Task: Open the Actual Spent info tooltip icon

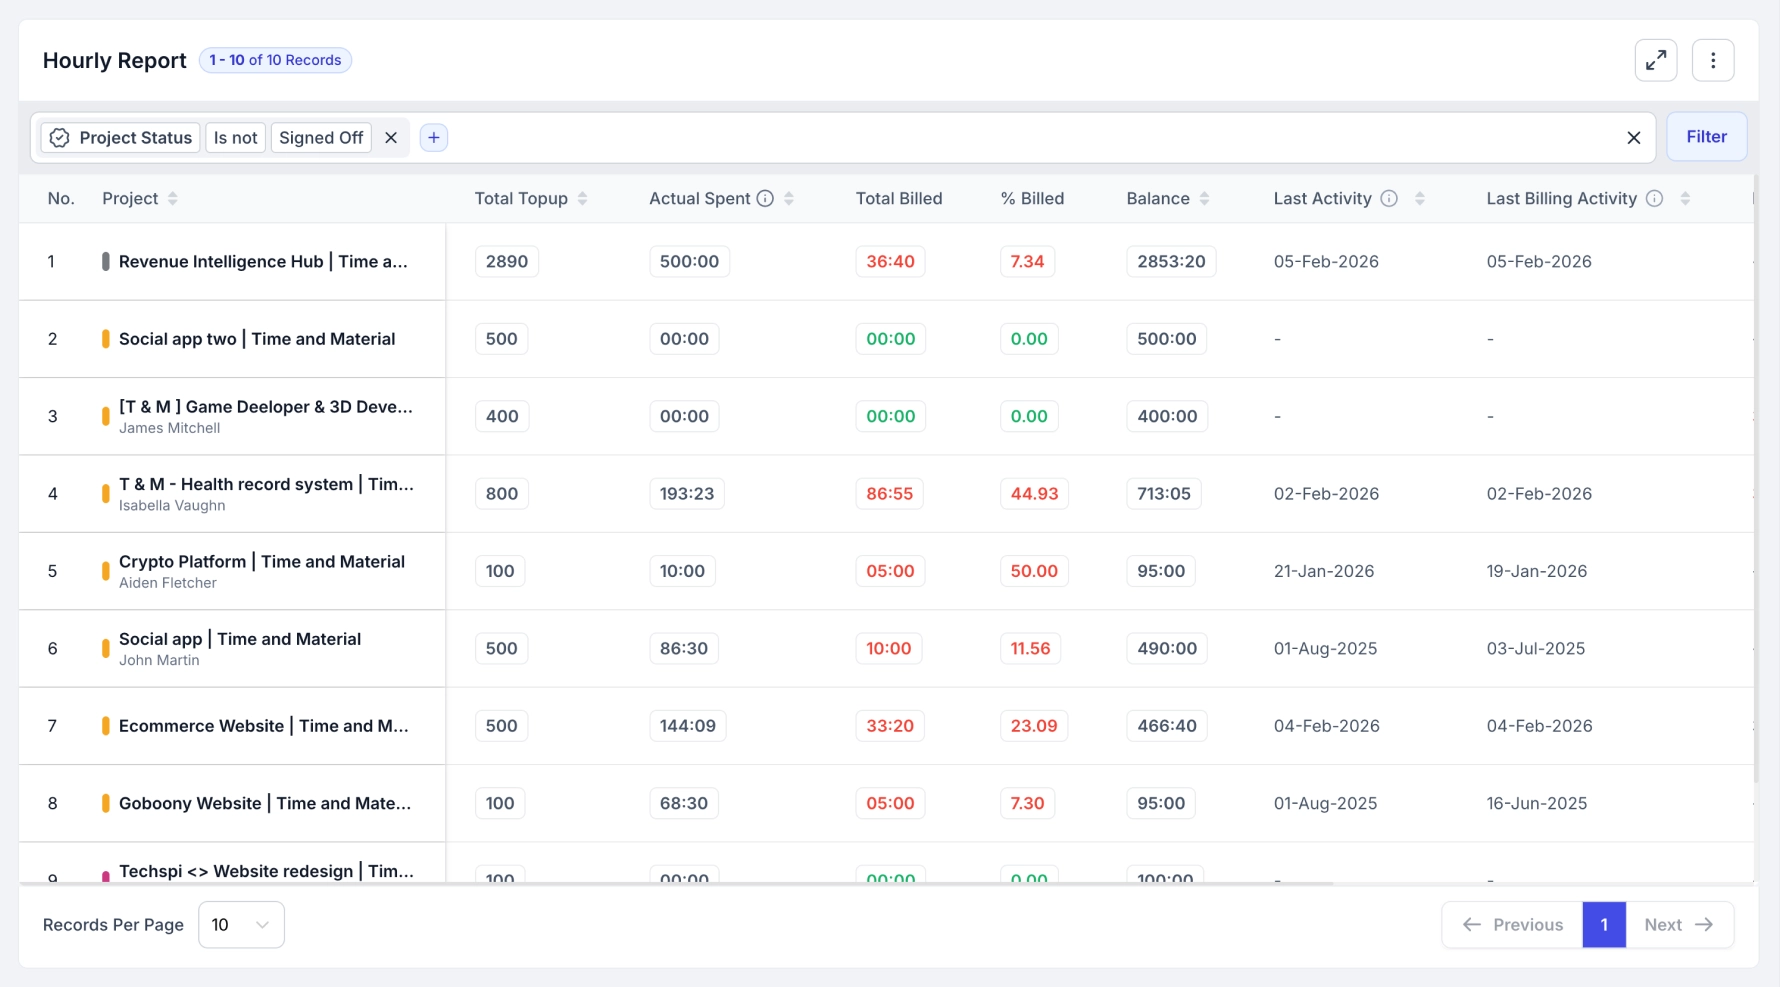Action: (766, 198)
